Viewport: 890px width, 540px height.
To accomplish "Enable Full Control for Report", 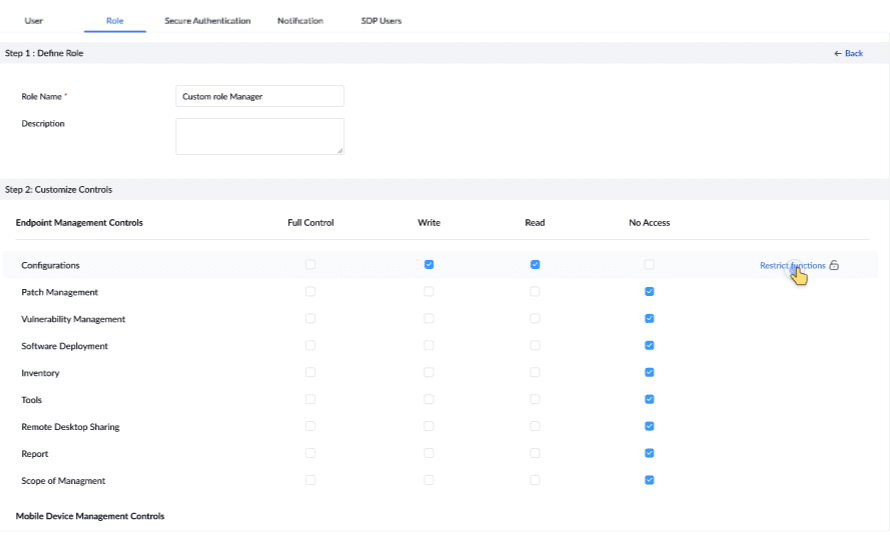I will (x=310, y=453).
